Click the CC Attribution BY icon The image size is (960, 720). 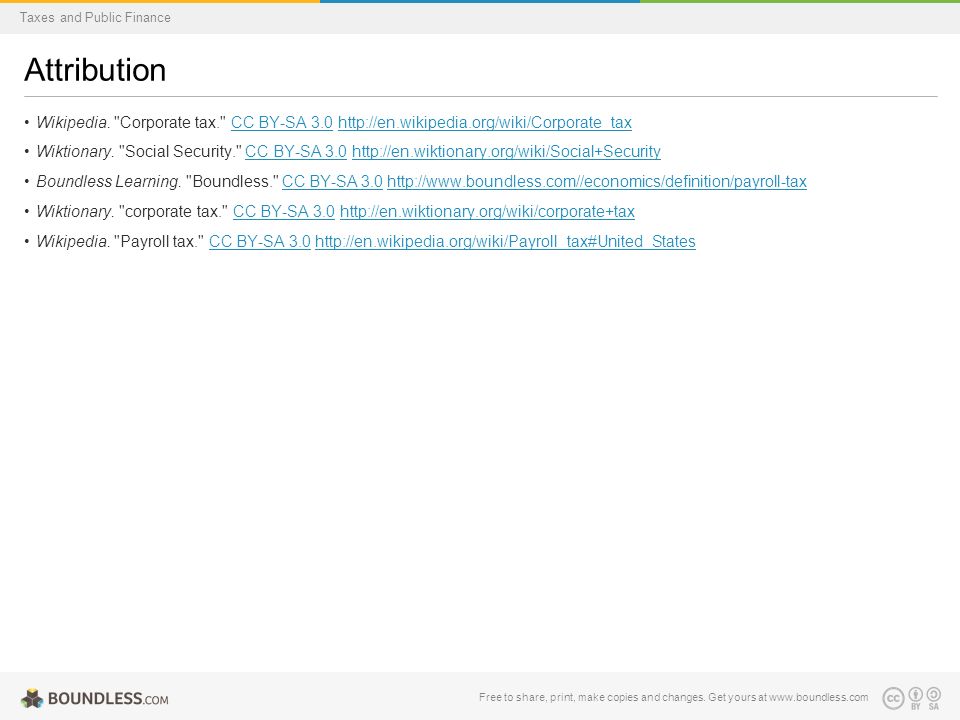point(915,698)
